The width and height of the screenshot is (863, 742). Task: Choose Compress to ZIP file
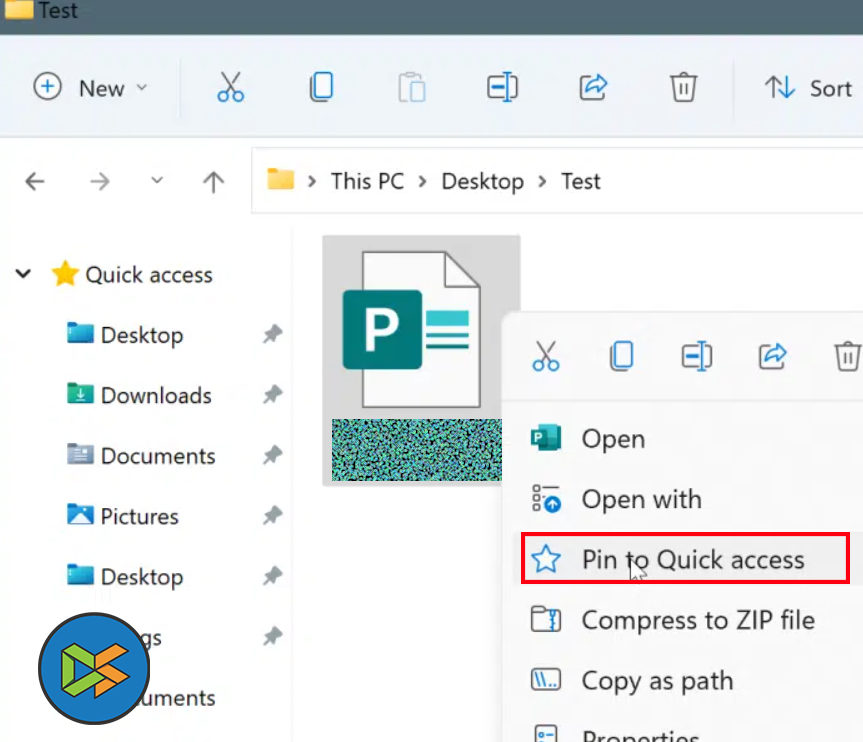pos(696,620)
